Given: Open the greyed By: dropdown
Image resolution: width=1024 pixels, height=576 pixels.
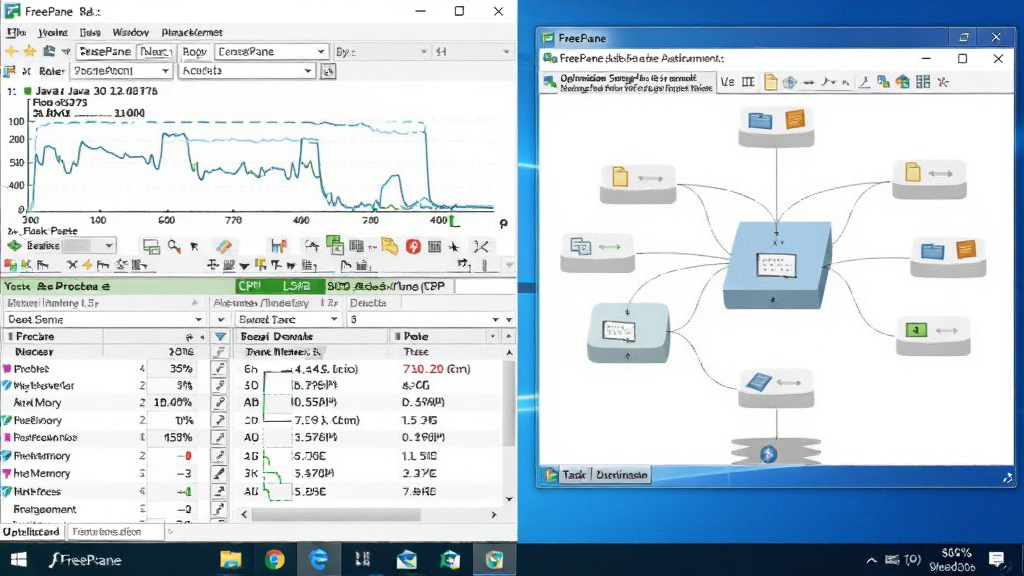Looking at the screenshot, I should point(381,51).
